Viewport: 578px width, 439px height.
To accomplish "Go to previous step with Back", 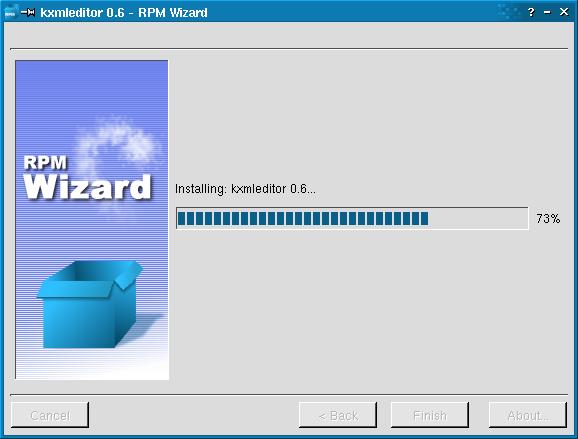I will coord(338,415).
